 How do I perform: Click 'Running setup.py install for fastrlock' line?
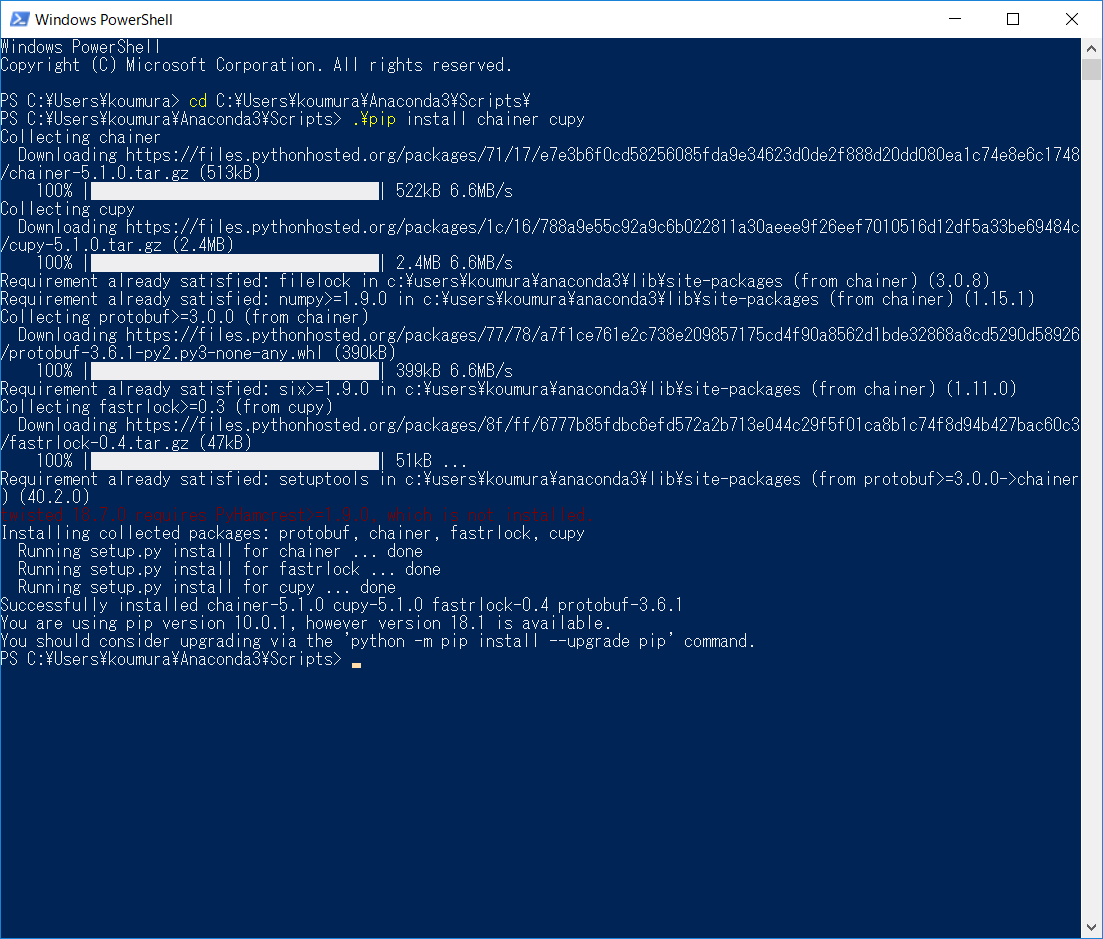pyautogui.click(x=229, y=569)
